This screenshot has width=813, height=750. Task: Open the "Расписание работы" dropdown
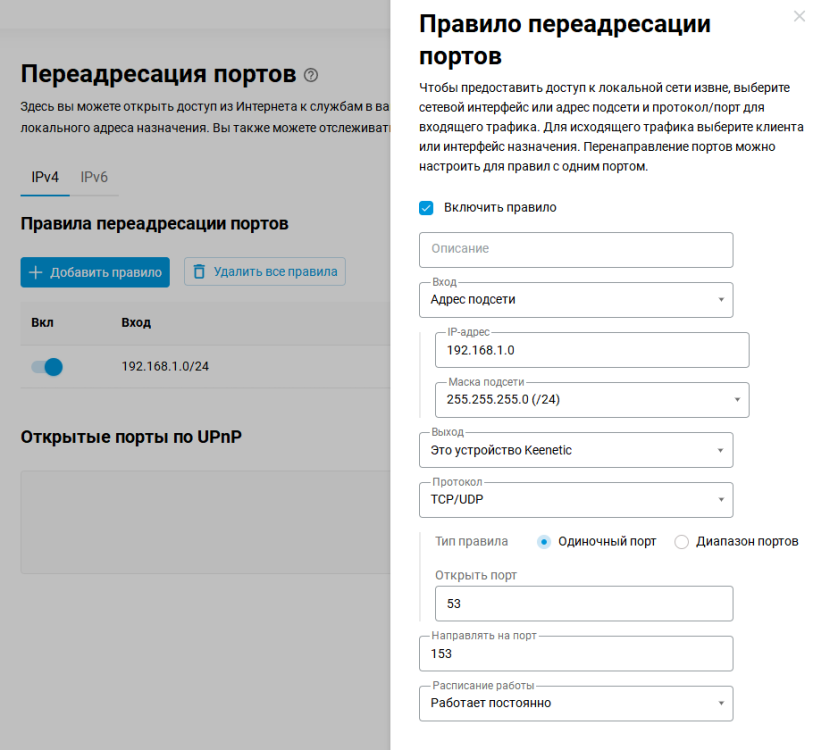[575, 703]
